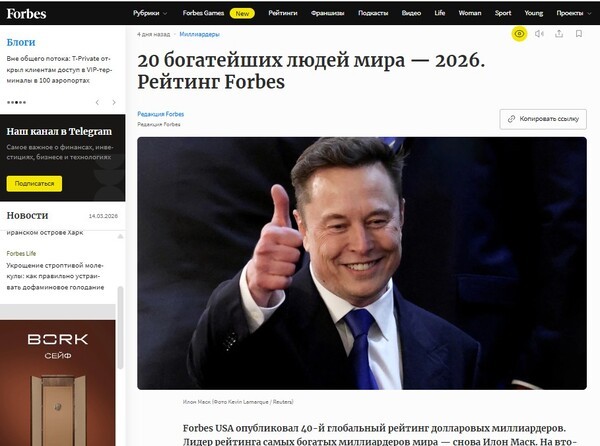Open the Подкасты section
Screen dimensions: 600x446
[372, 13]
